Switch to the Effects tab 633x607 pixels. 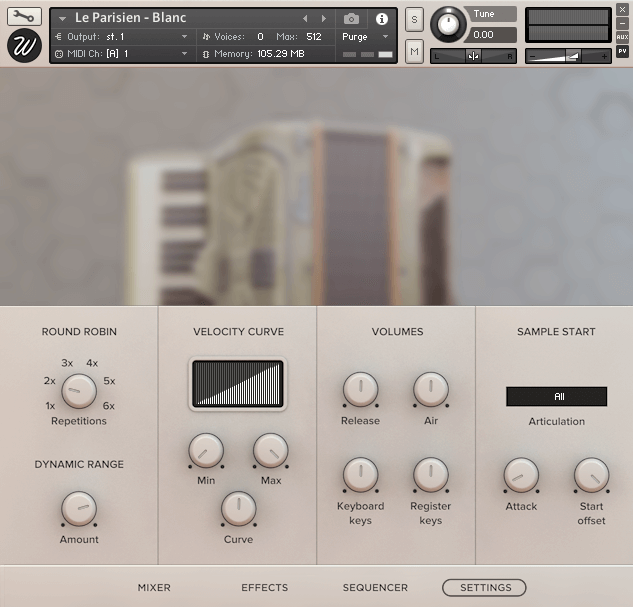point(264,588)
